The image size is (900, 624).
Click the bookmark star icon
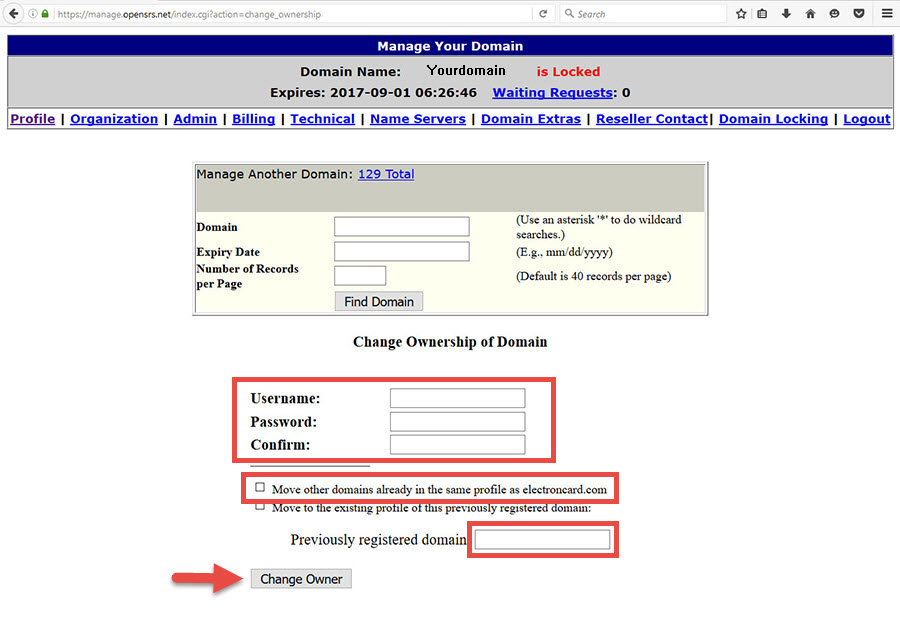(x=741, y=14)
